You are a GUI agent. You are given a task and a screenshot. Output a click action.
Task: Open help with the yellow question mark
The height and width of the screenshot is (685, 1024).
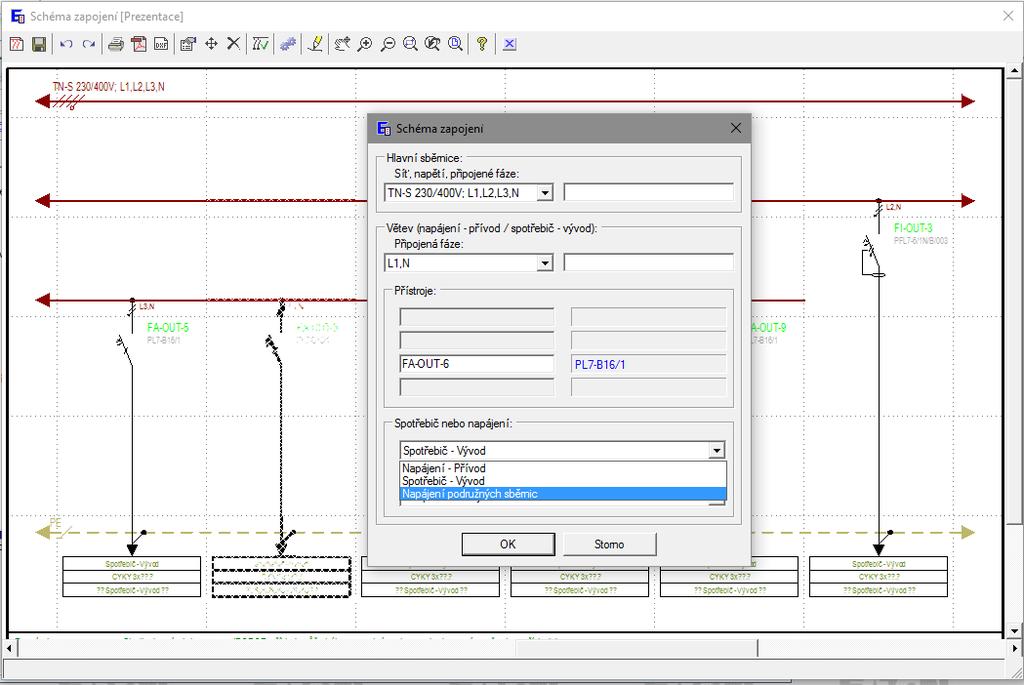tap(482, 44)
